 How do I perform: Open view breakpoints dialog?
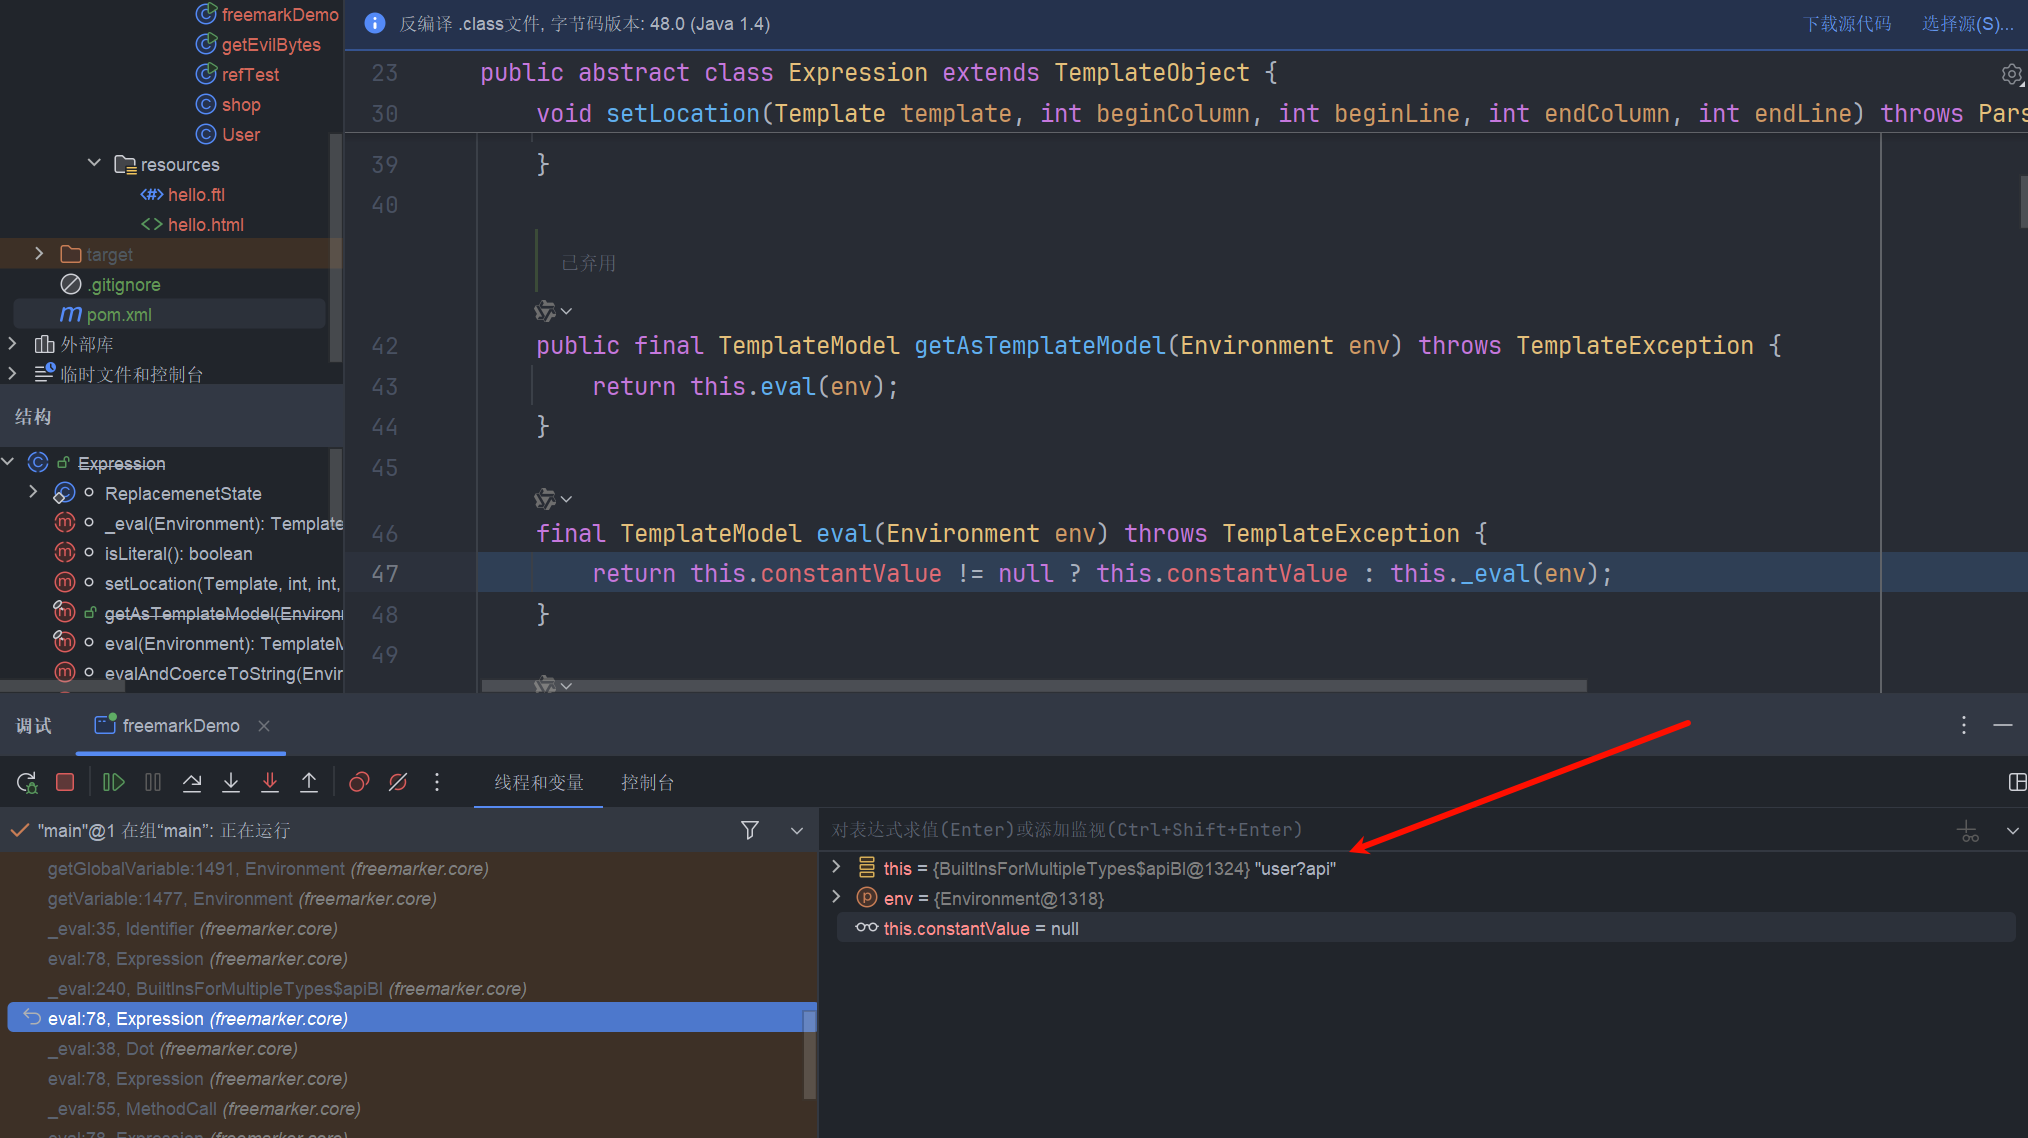(359, 782)
